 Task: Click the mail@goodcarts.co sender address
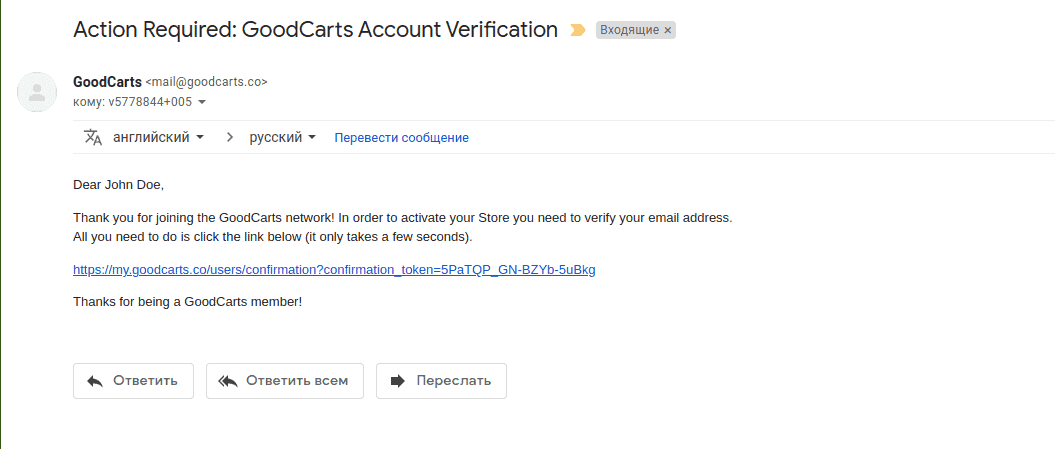207,82
